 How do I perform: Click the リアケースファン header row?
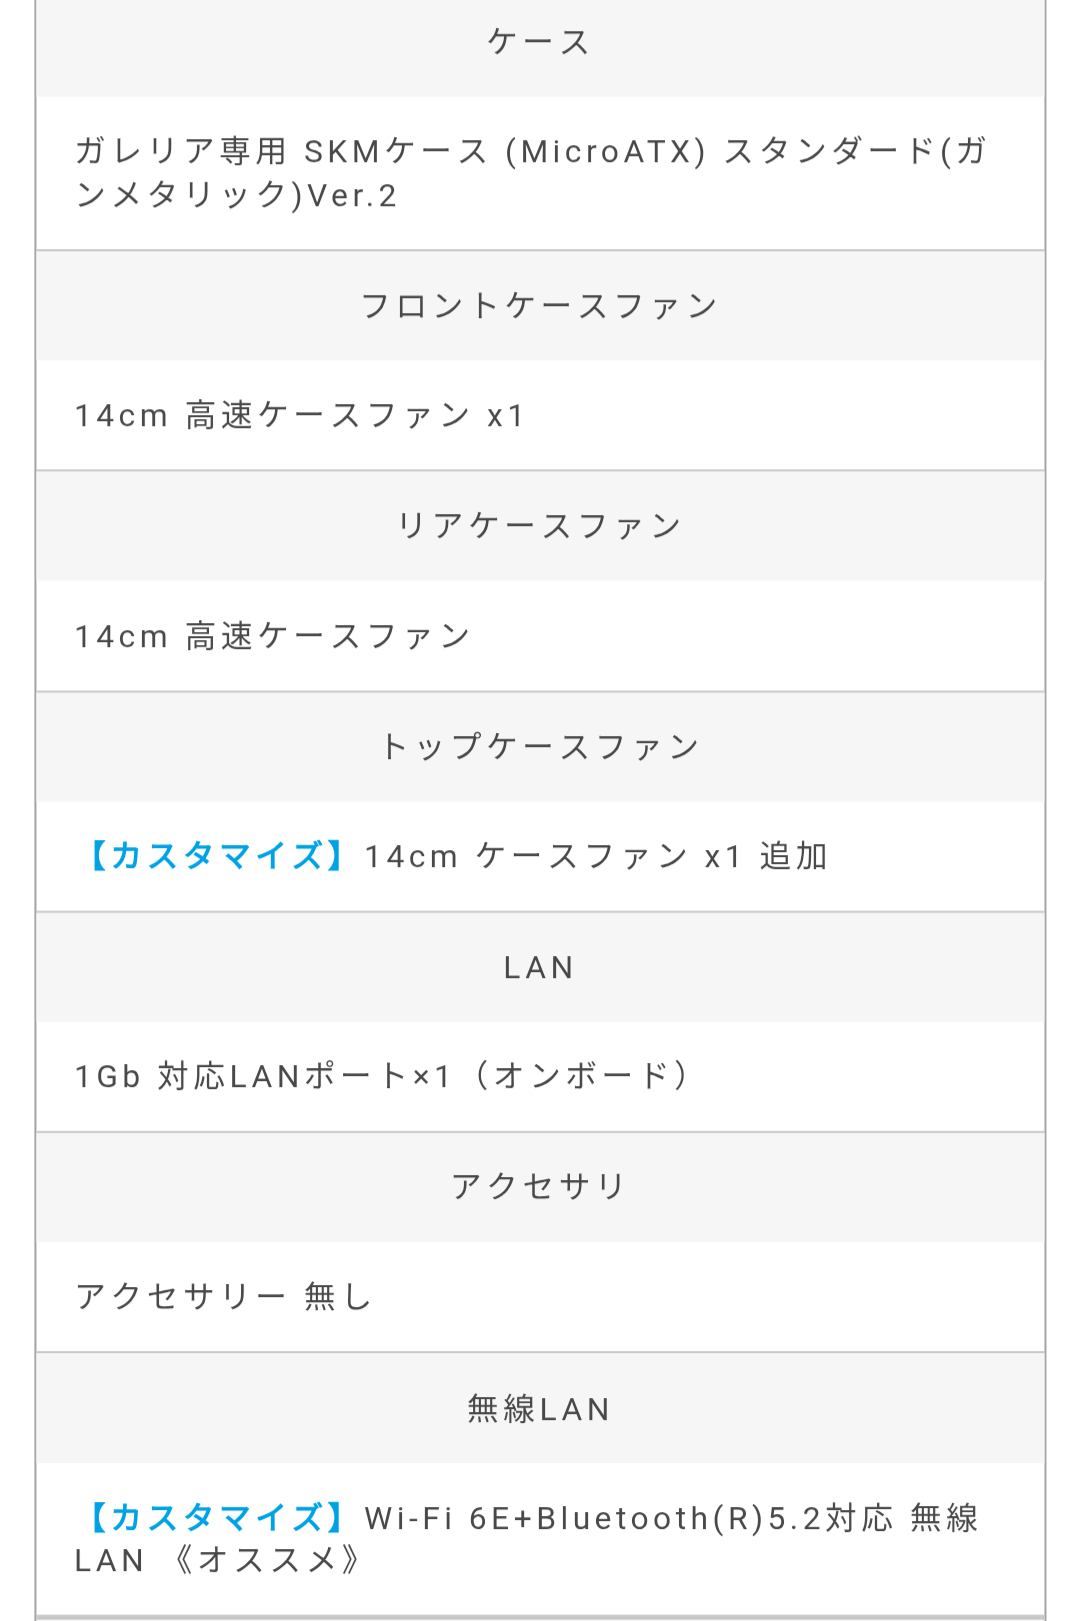539,526
